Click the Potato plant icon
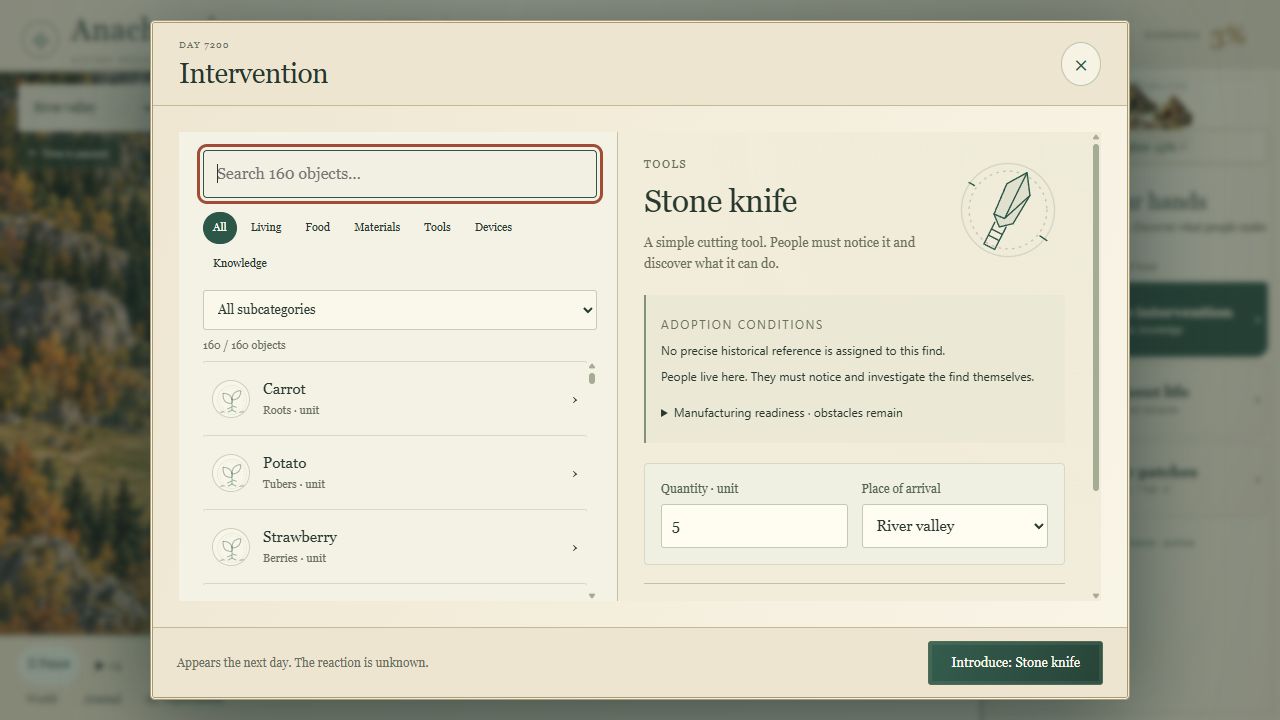This screenshot has width=1280, height=720. 231,473
